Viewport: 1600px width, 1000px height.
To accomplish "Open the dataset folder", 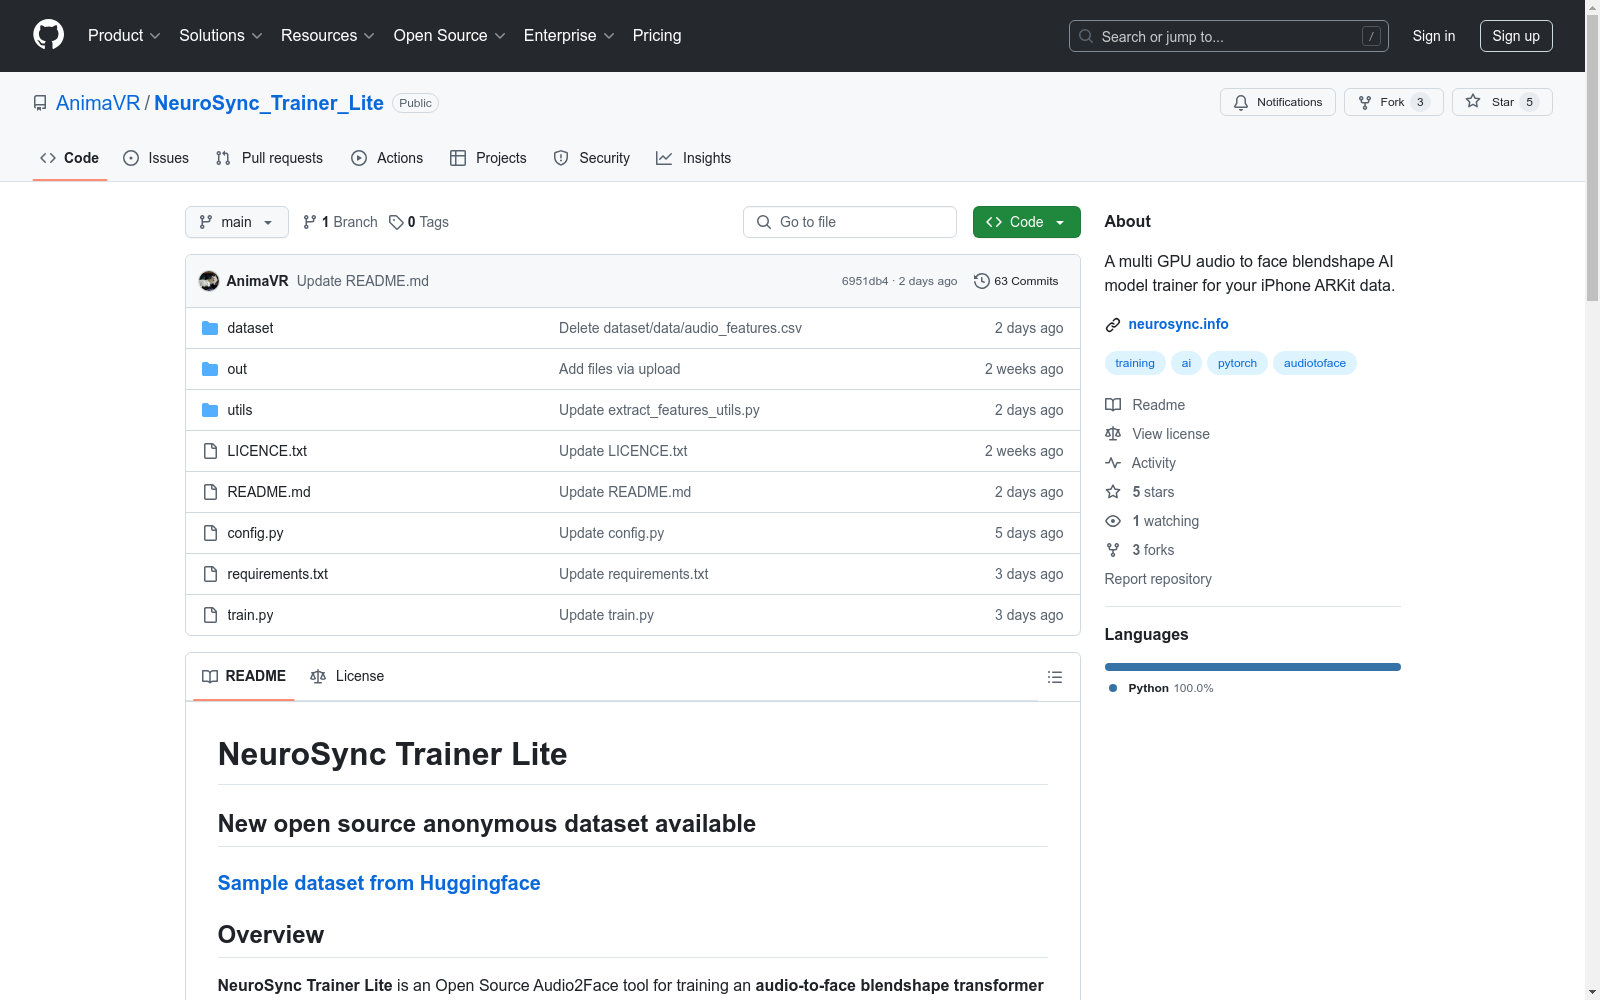I will 250,328.
